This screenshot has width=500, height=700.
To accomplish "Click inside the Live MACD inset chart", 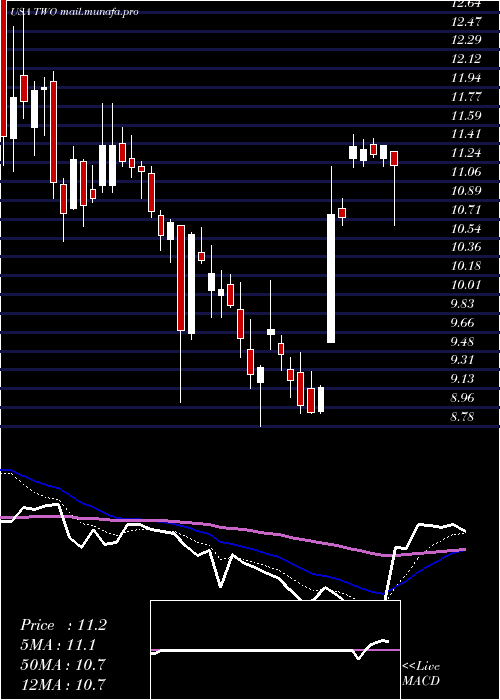I will pos(275,650).
